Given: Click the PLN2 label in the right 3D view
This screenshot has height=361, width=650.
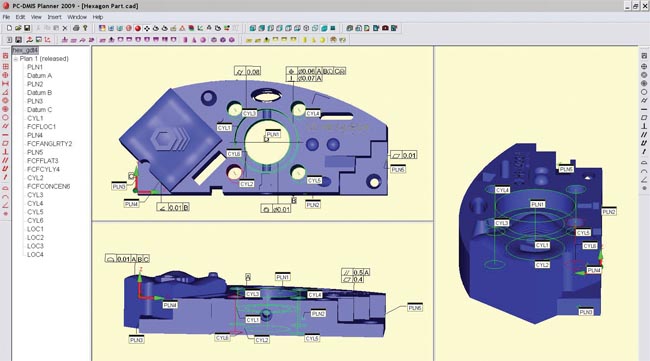Looking at the screenshot, I should click(609, 212).
